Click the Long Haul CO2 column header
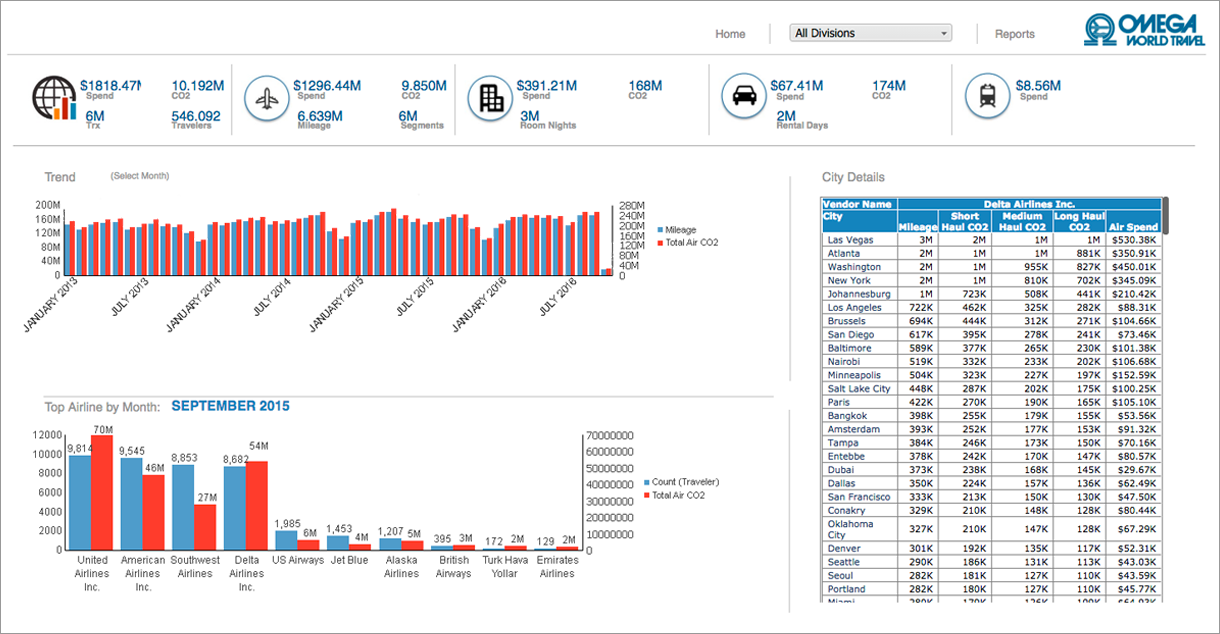This screenshot has width=1220, height=634. (1078, 222)
